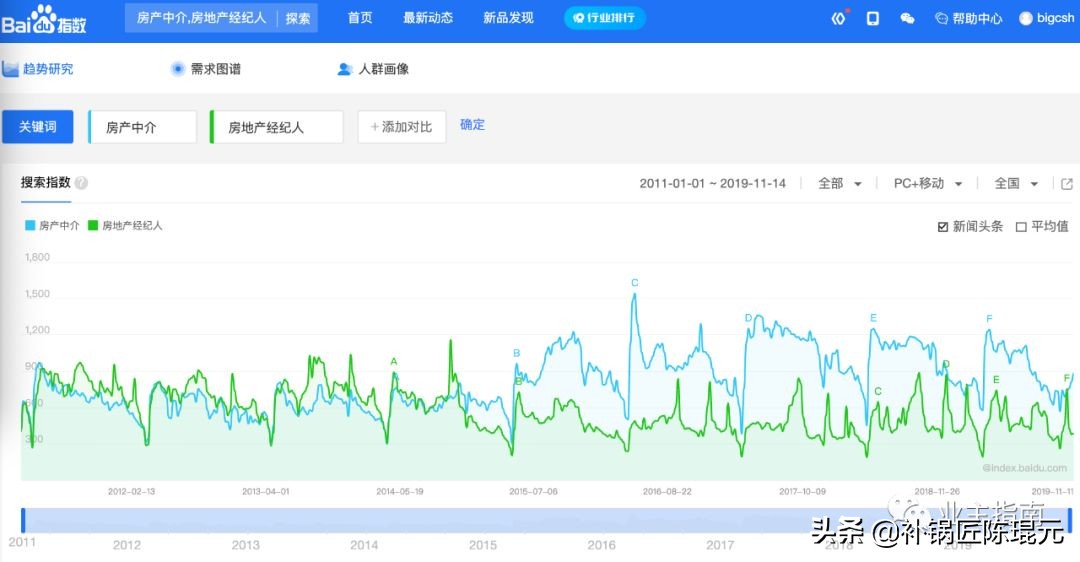This screenshot has width=1080, height=562.
Task: Expand the PC+移动 device dropdown
Action: pyautogui.click(x=927, y=183)
